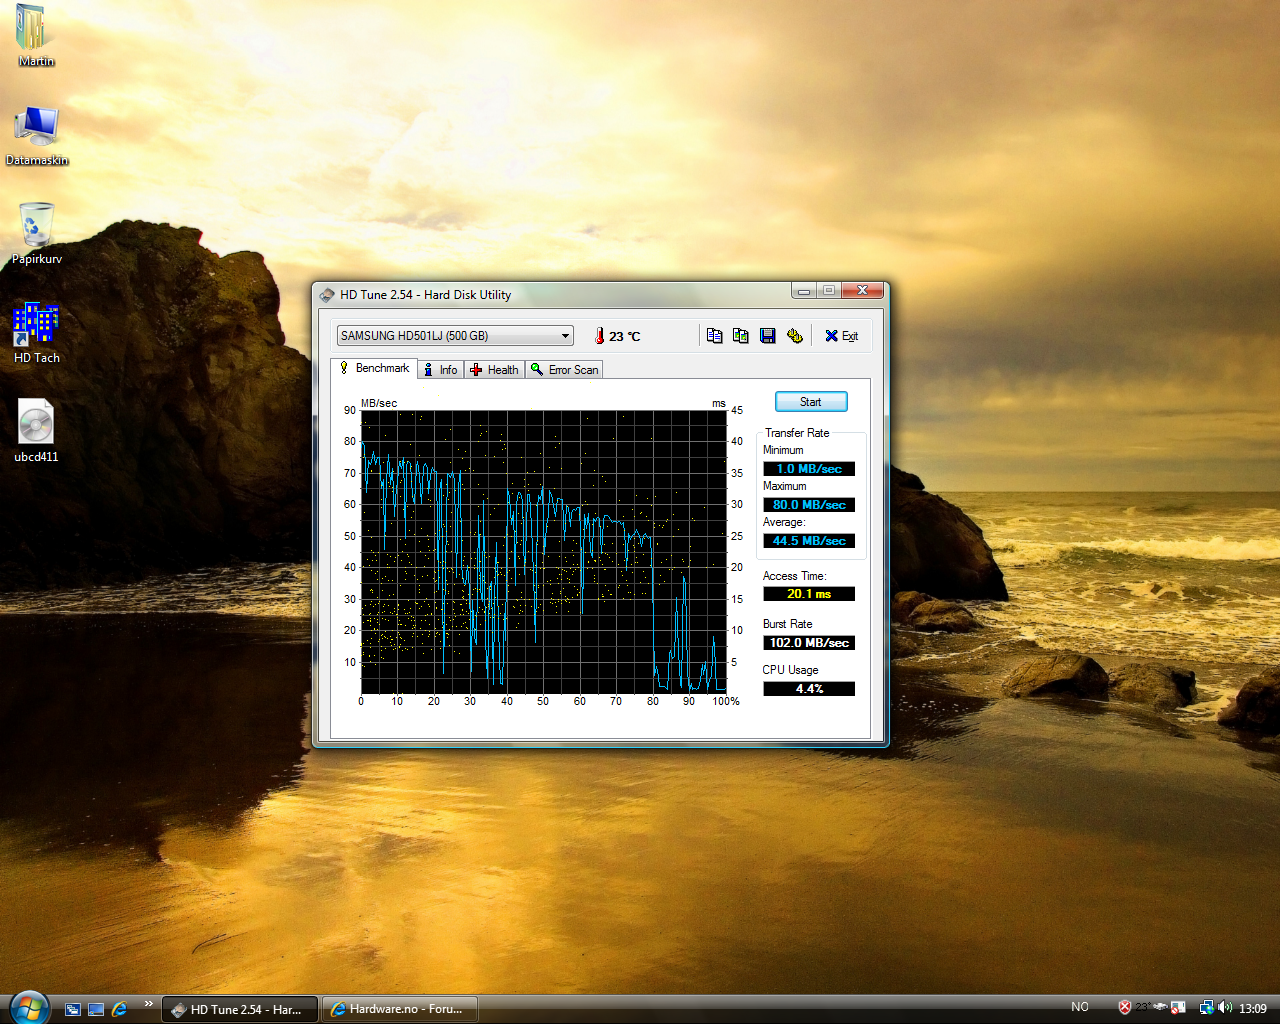Click the 23° temperature tray icon
1280x1024 pixels.
tap(1143, 1007)
